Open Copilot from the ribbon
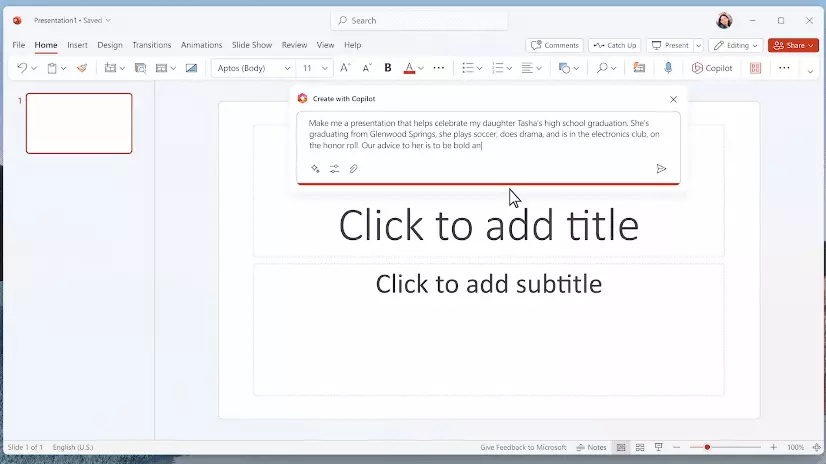 point(712,68)
